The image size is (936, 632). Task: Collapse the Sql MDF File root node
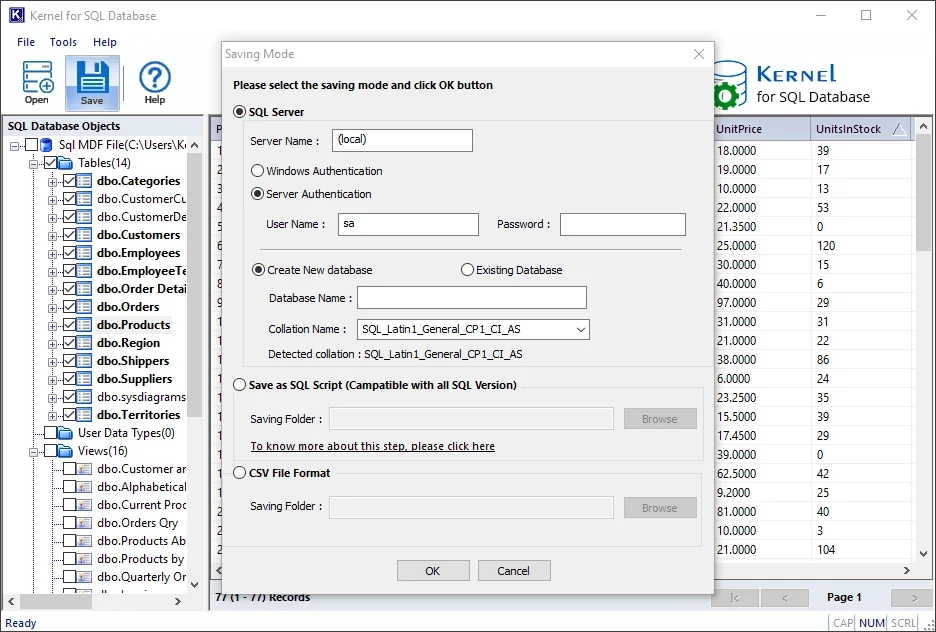click(15, 146)
